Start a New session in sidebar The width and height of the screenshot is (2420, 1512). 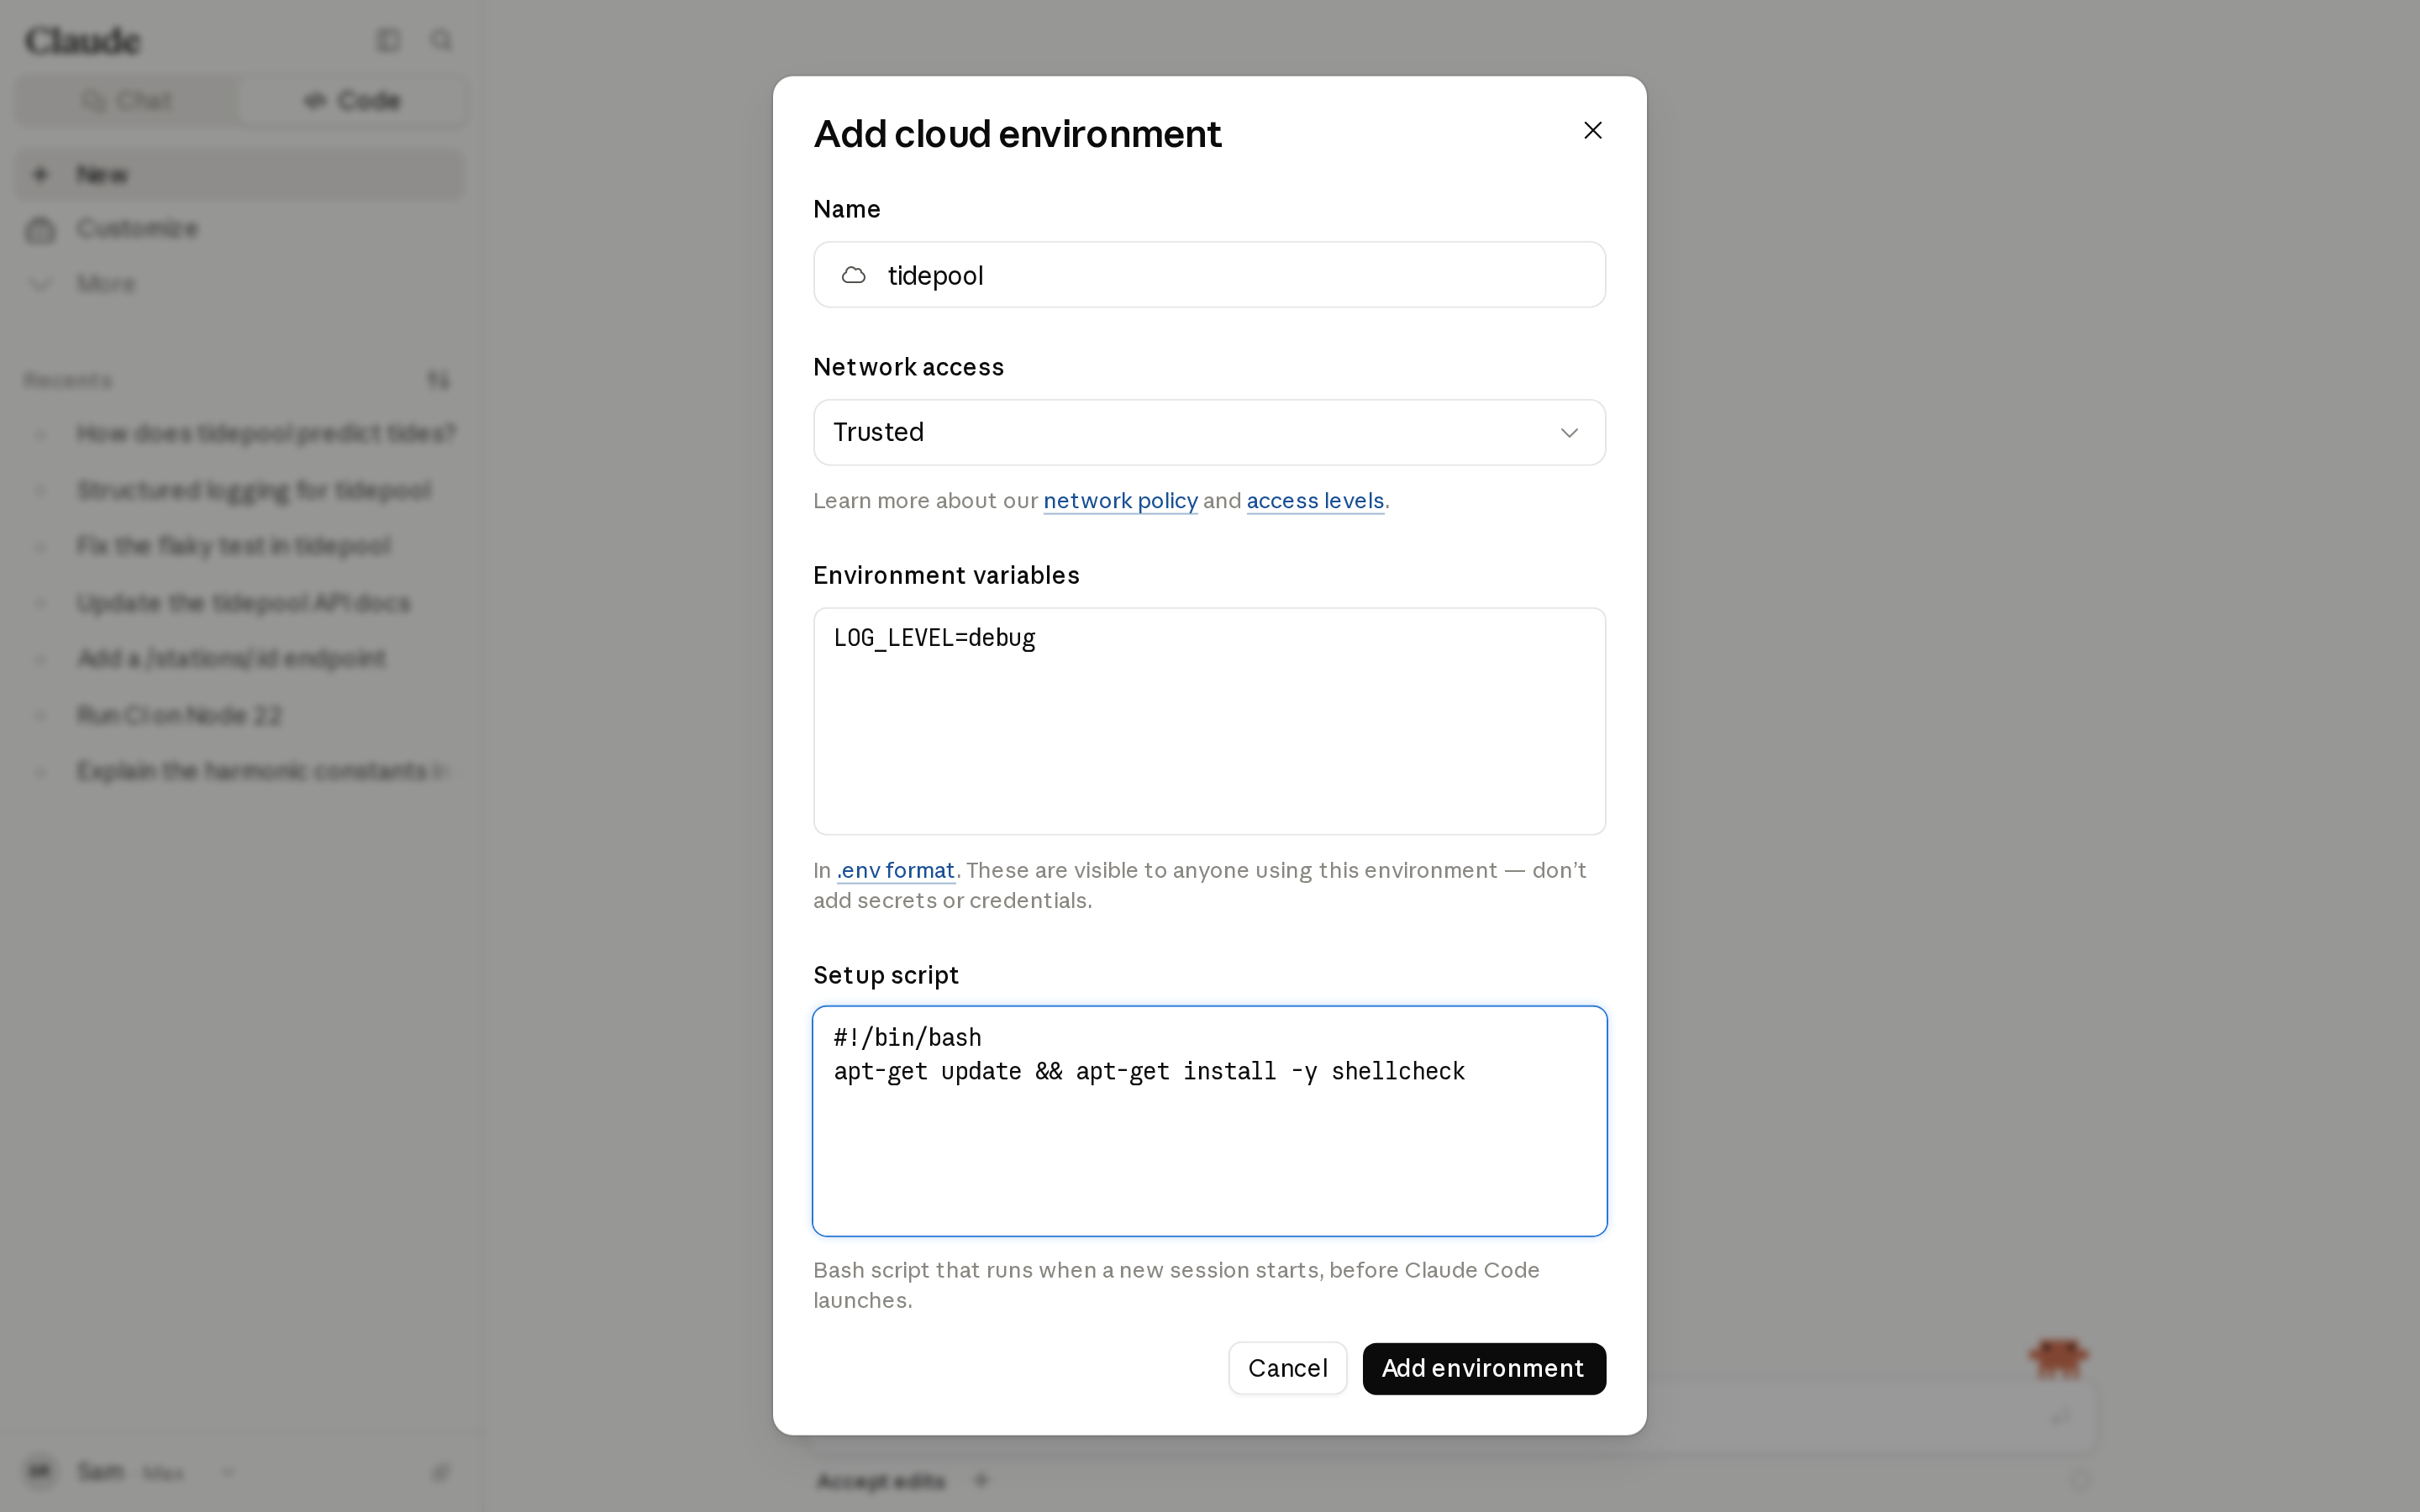pos(240,175)
